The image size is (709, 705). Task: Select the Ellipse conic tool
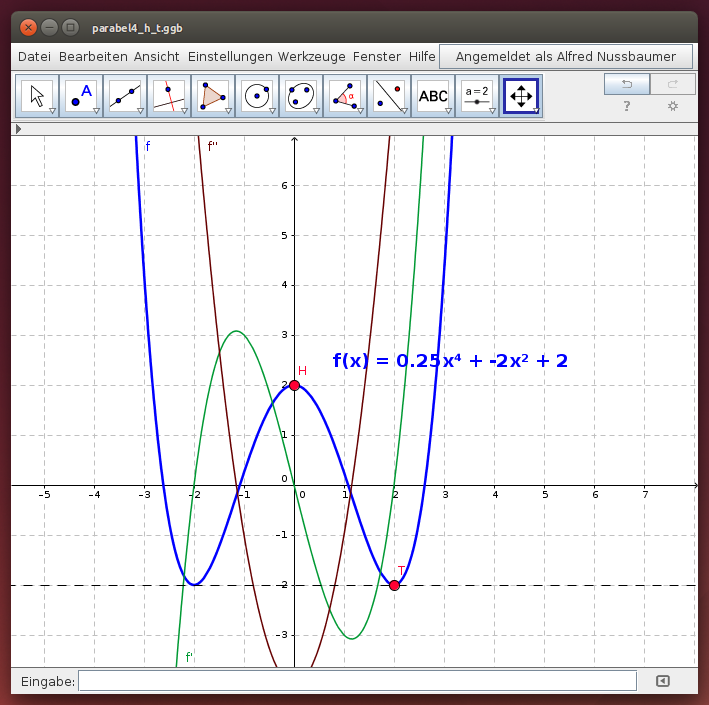click(x=301, y=96)
